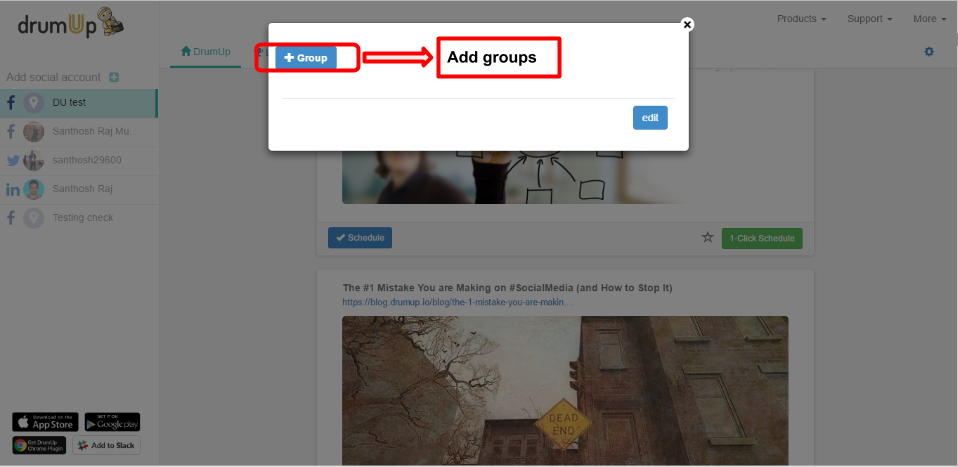958x467 pixels.
Task: Click the LinkedIn icon beside Santhosh Raj
Action: coord(13,189)
